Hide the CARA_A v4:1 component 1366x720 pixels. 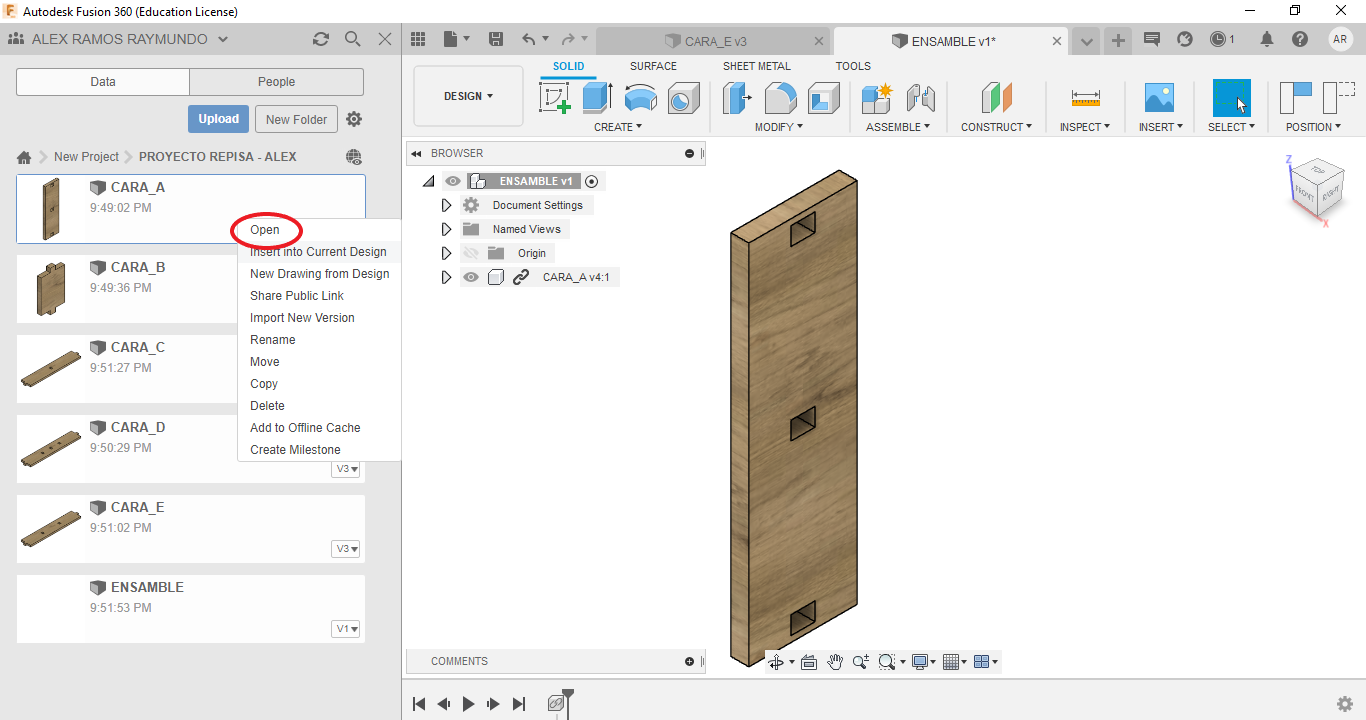[x=471, y=277]
